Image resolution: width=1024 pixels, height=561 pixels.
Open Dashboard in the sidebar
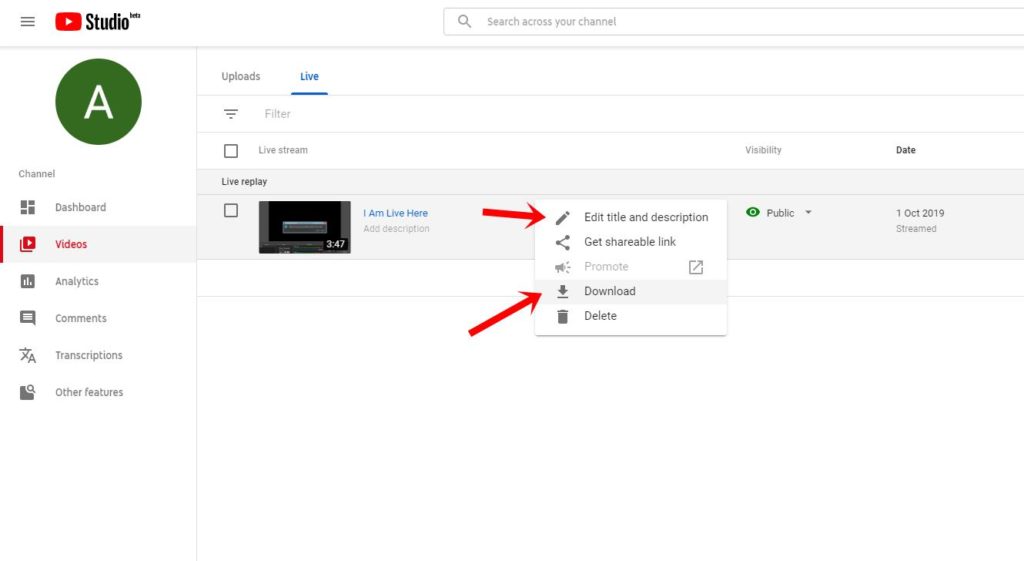click(98, 207)
